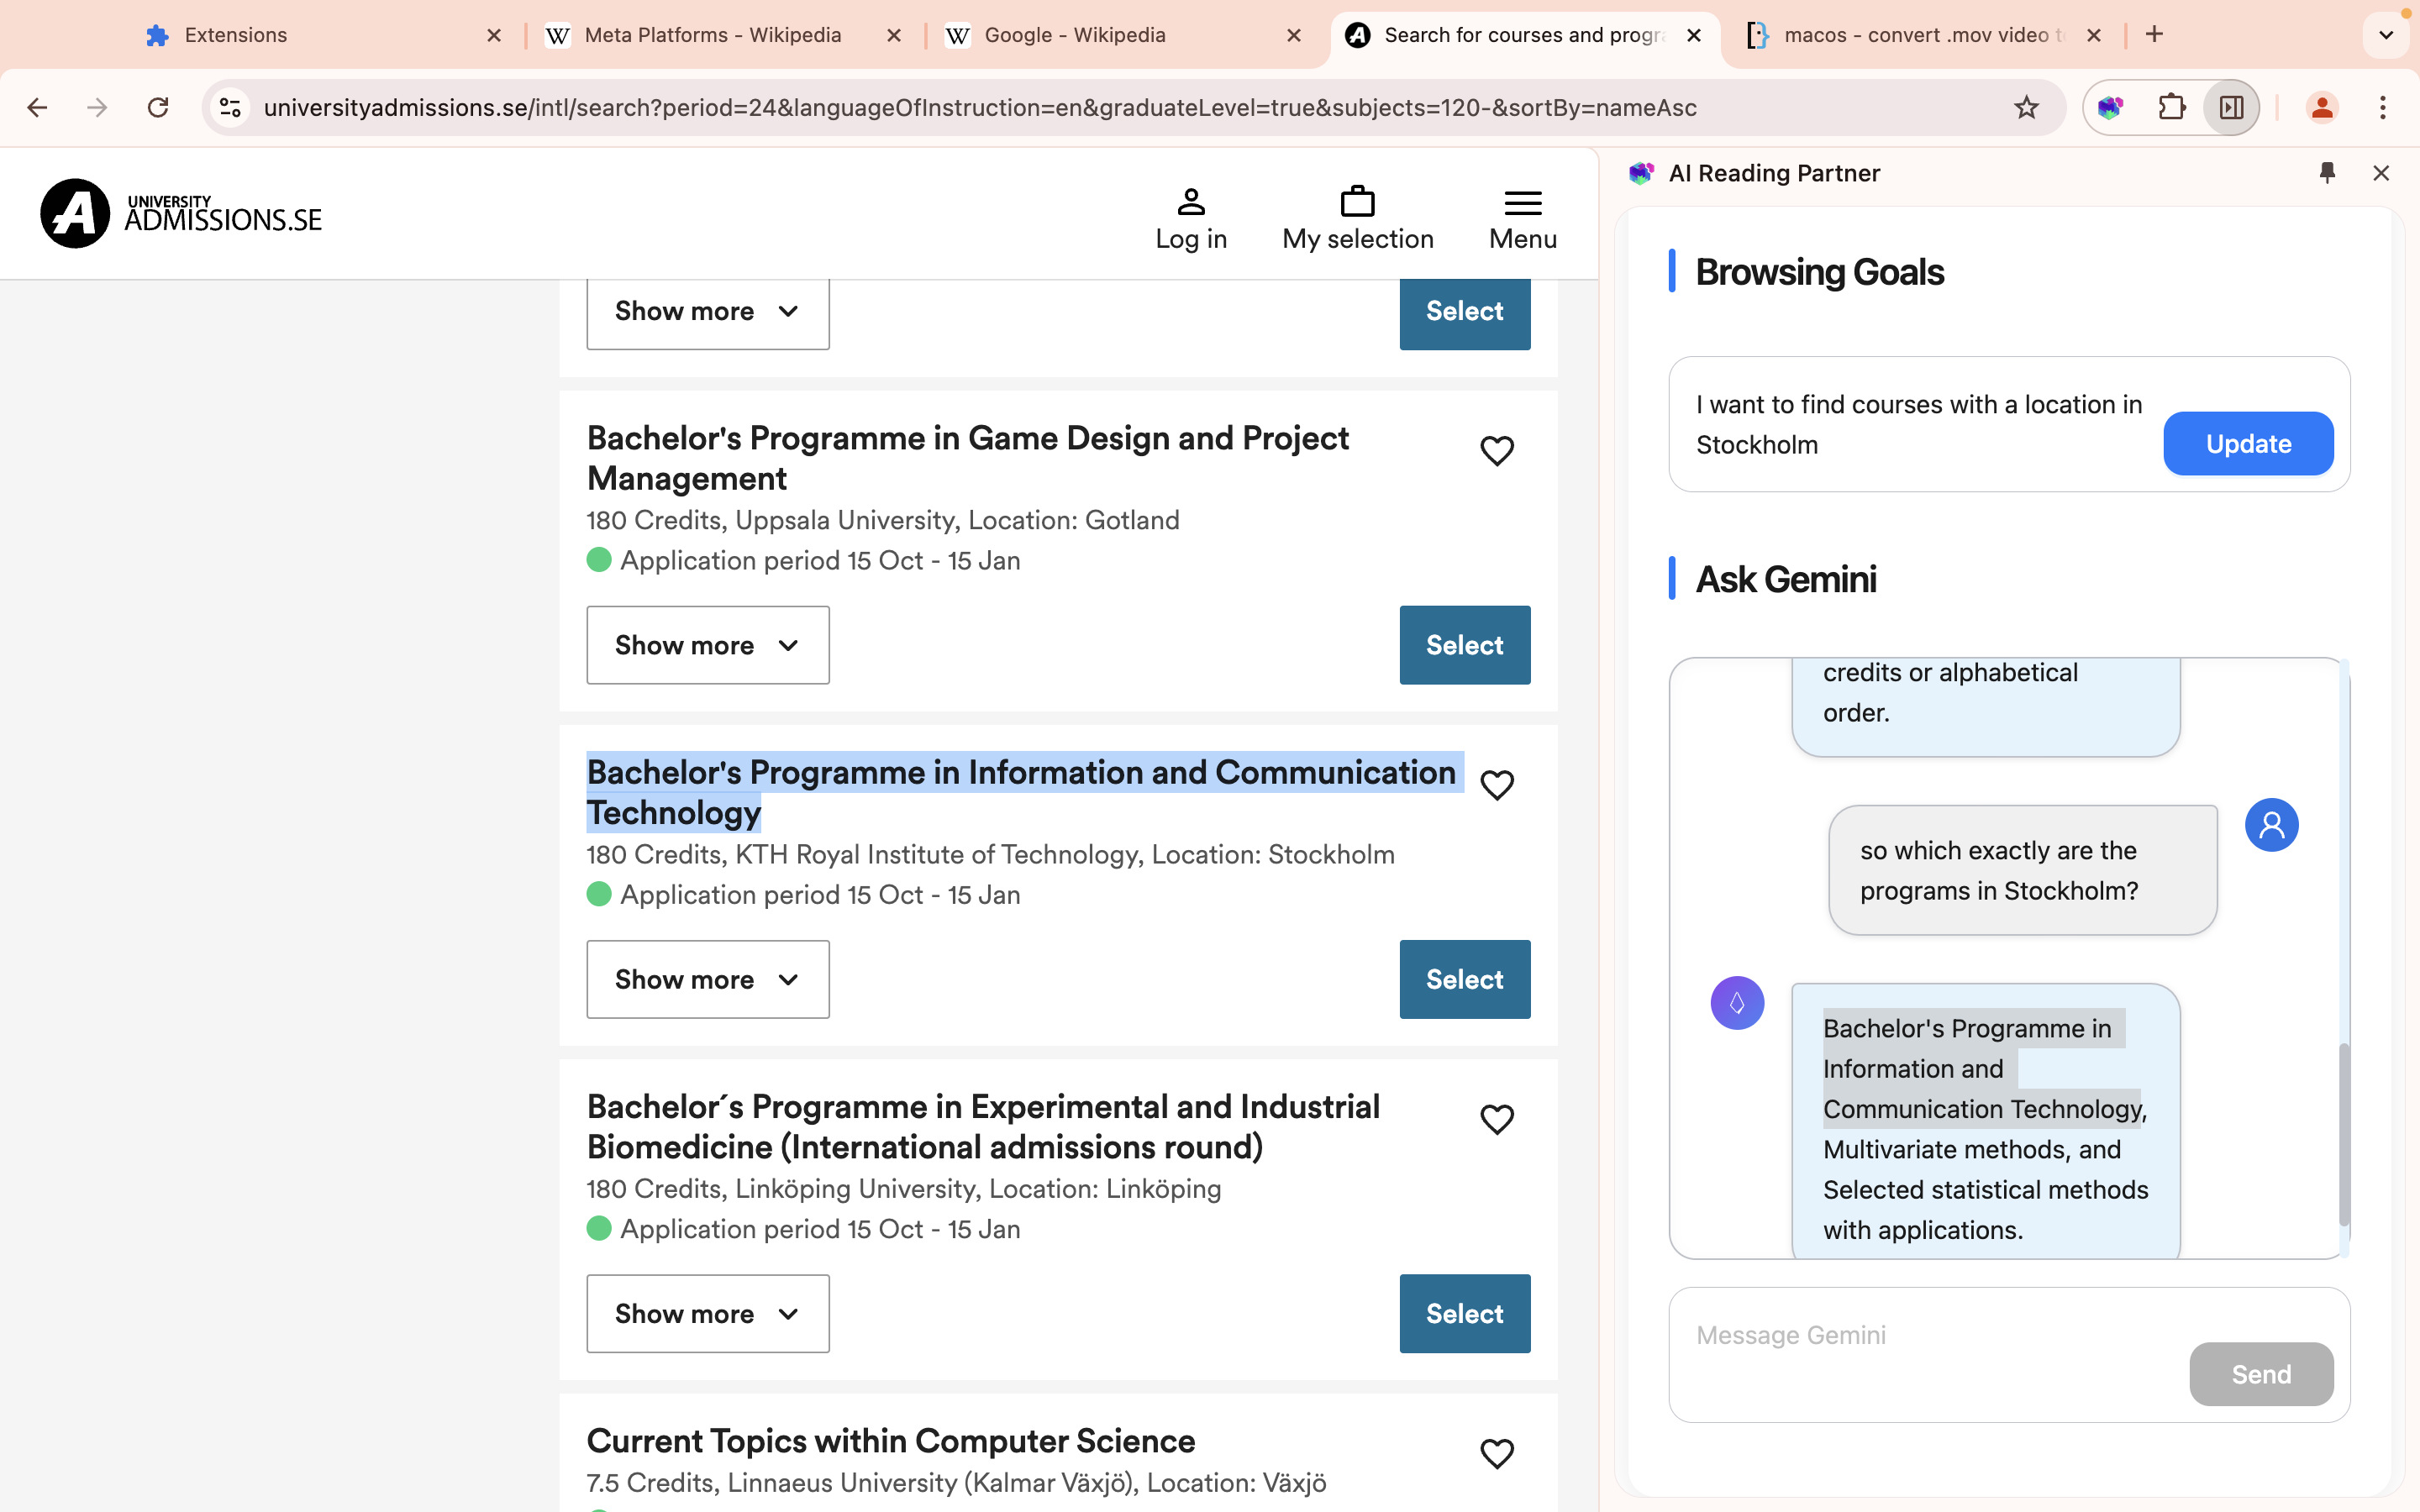Favorite the Information and Communication Technology programme
The image size is (2420, 1512).
pyautogui.click(x=1496, y=785)
